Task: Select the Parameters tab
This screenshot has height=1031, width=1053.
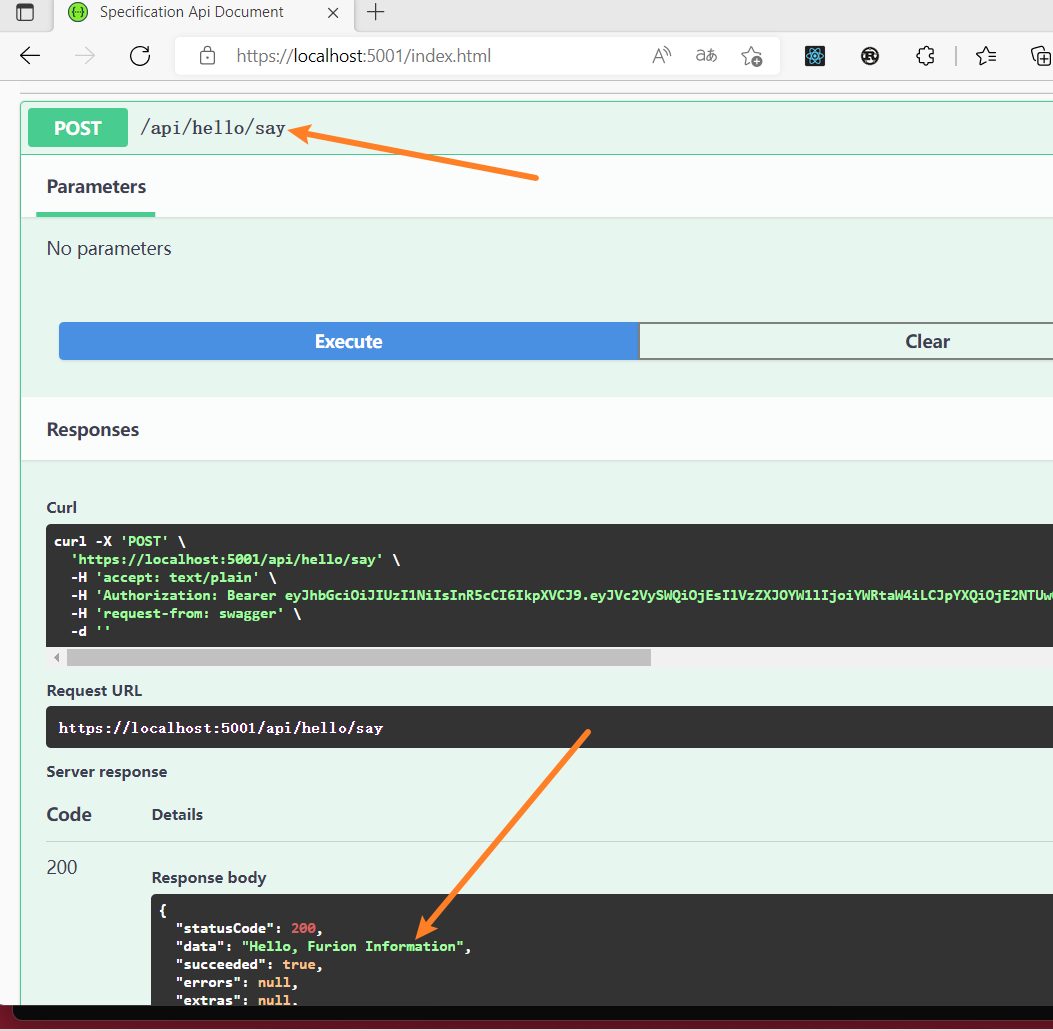Action: tap(96, 187)
